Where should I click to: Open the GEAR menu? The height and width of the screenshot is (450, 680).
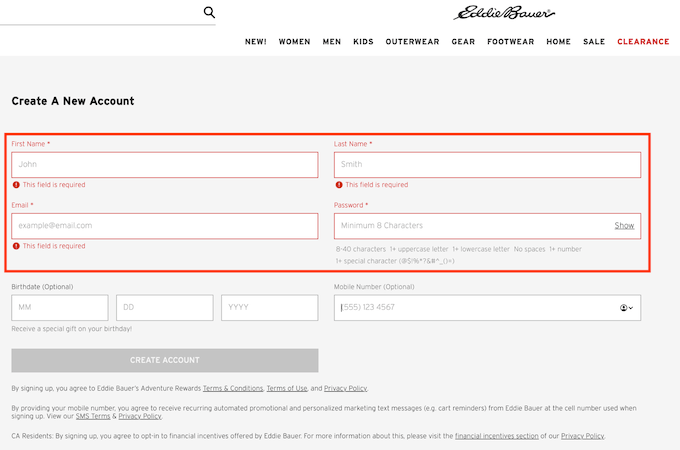(x=463, y=42)
